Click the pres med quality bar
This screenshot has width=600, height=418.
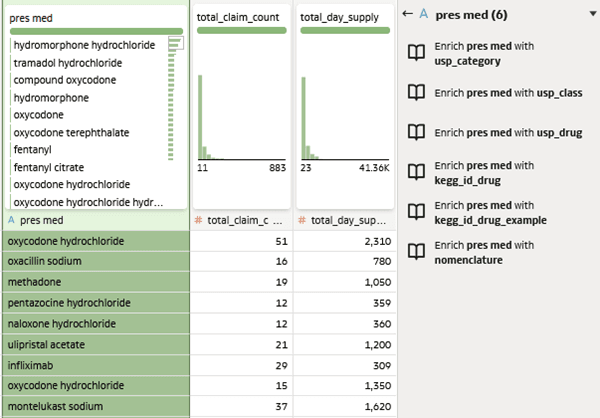(x=96, y=31)
